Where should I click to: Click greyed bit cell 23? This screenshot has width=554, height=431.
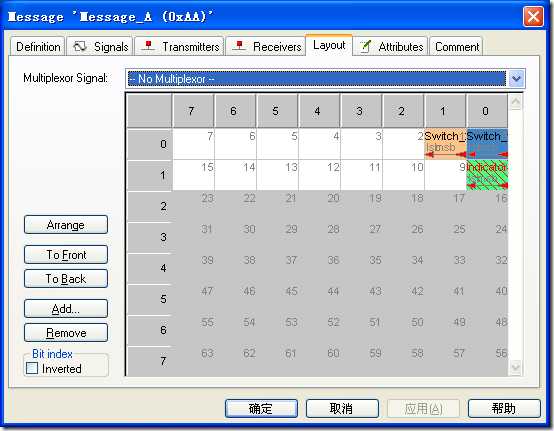[193, 206]
